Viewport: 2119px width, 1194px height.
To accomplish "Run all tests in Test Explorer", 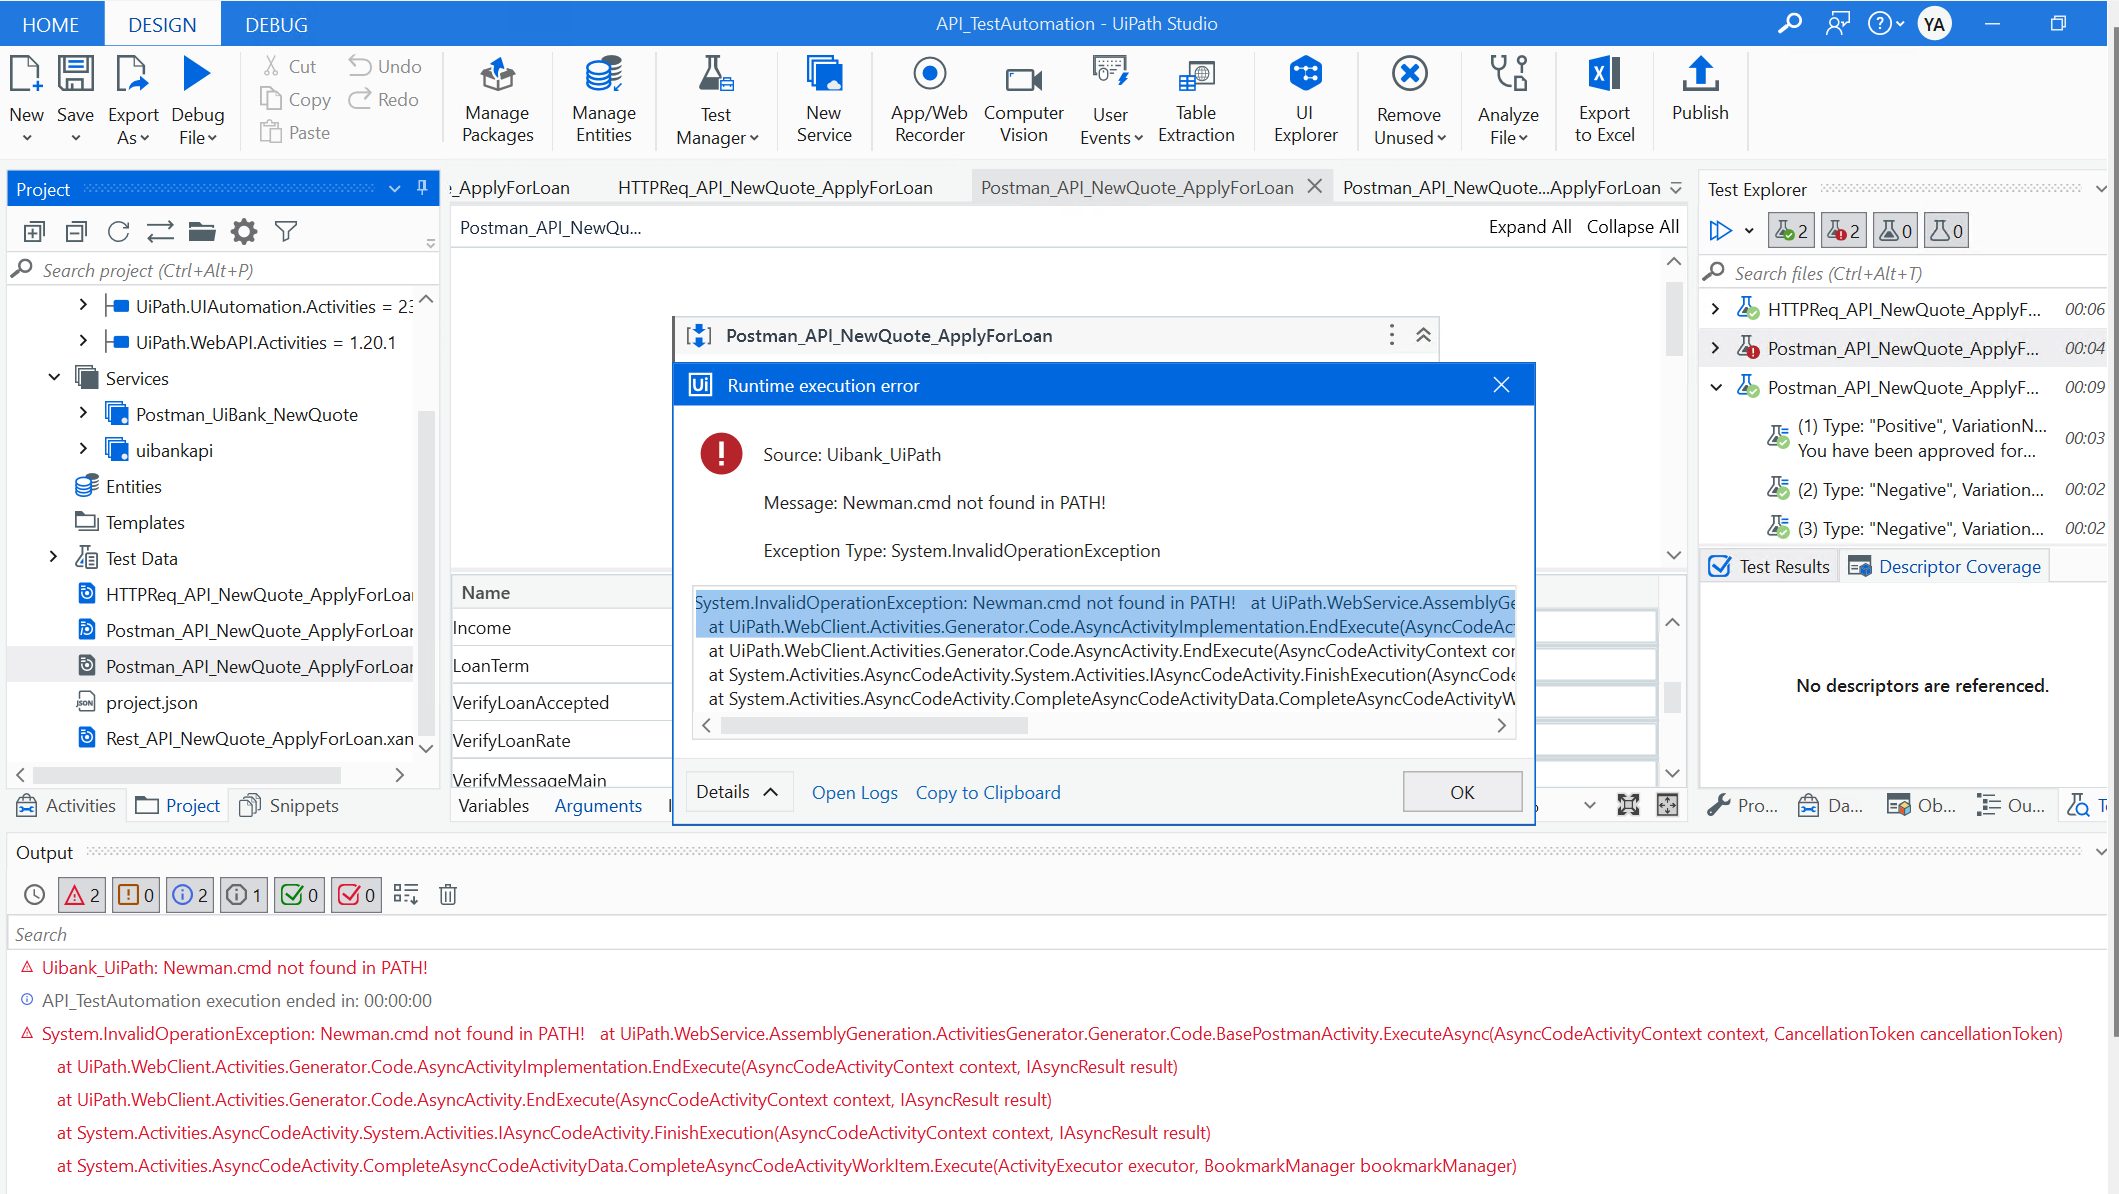I will pyautogui.click(x=1720, y=231).
